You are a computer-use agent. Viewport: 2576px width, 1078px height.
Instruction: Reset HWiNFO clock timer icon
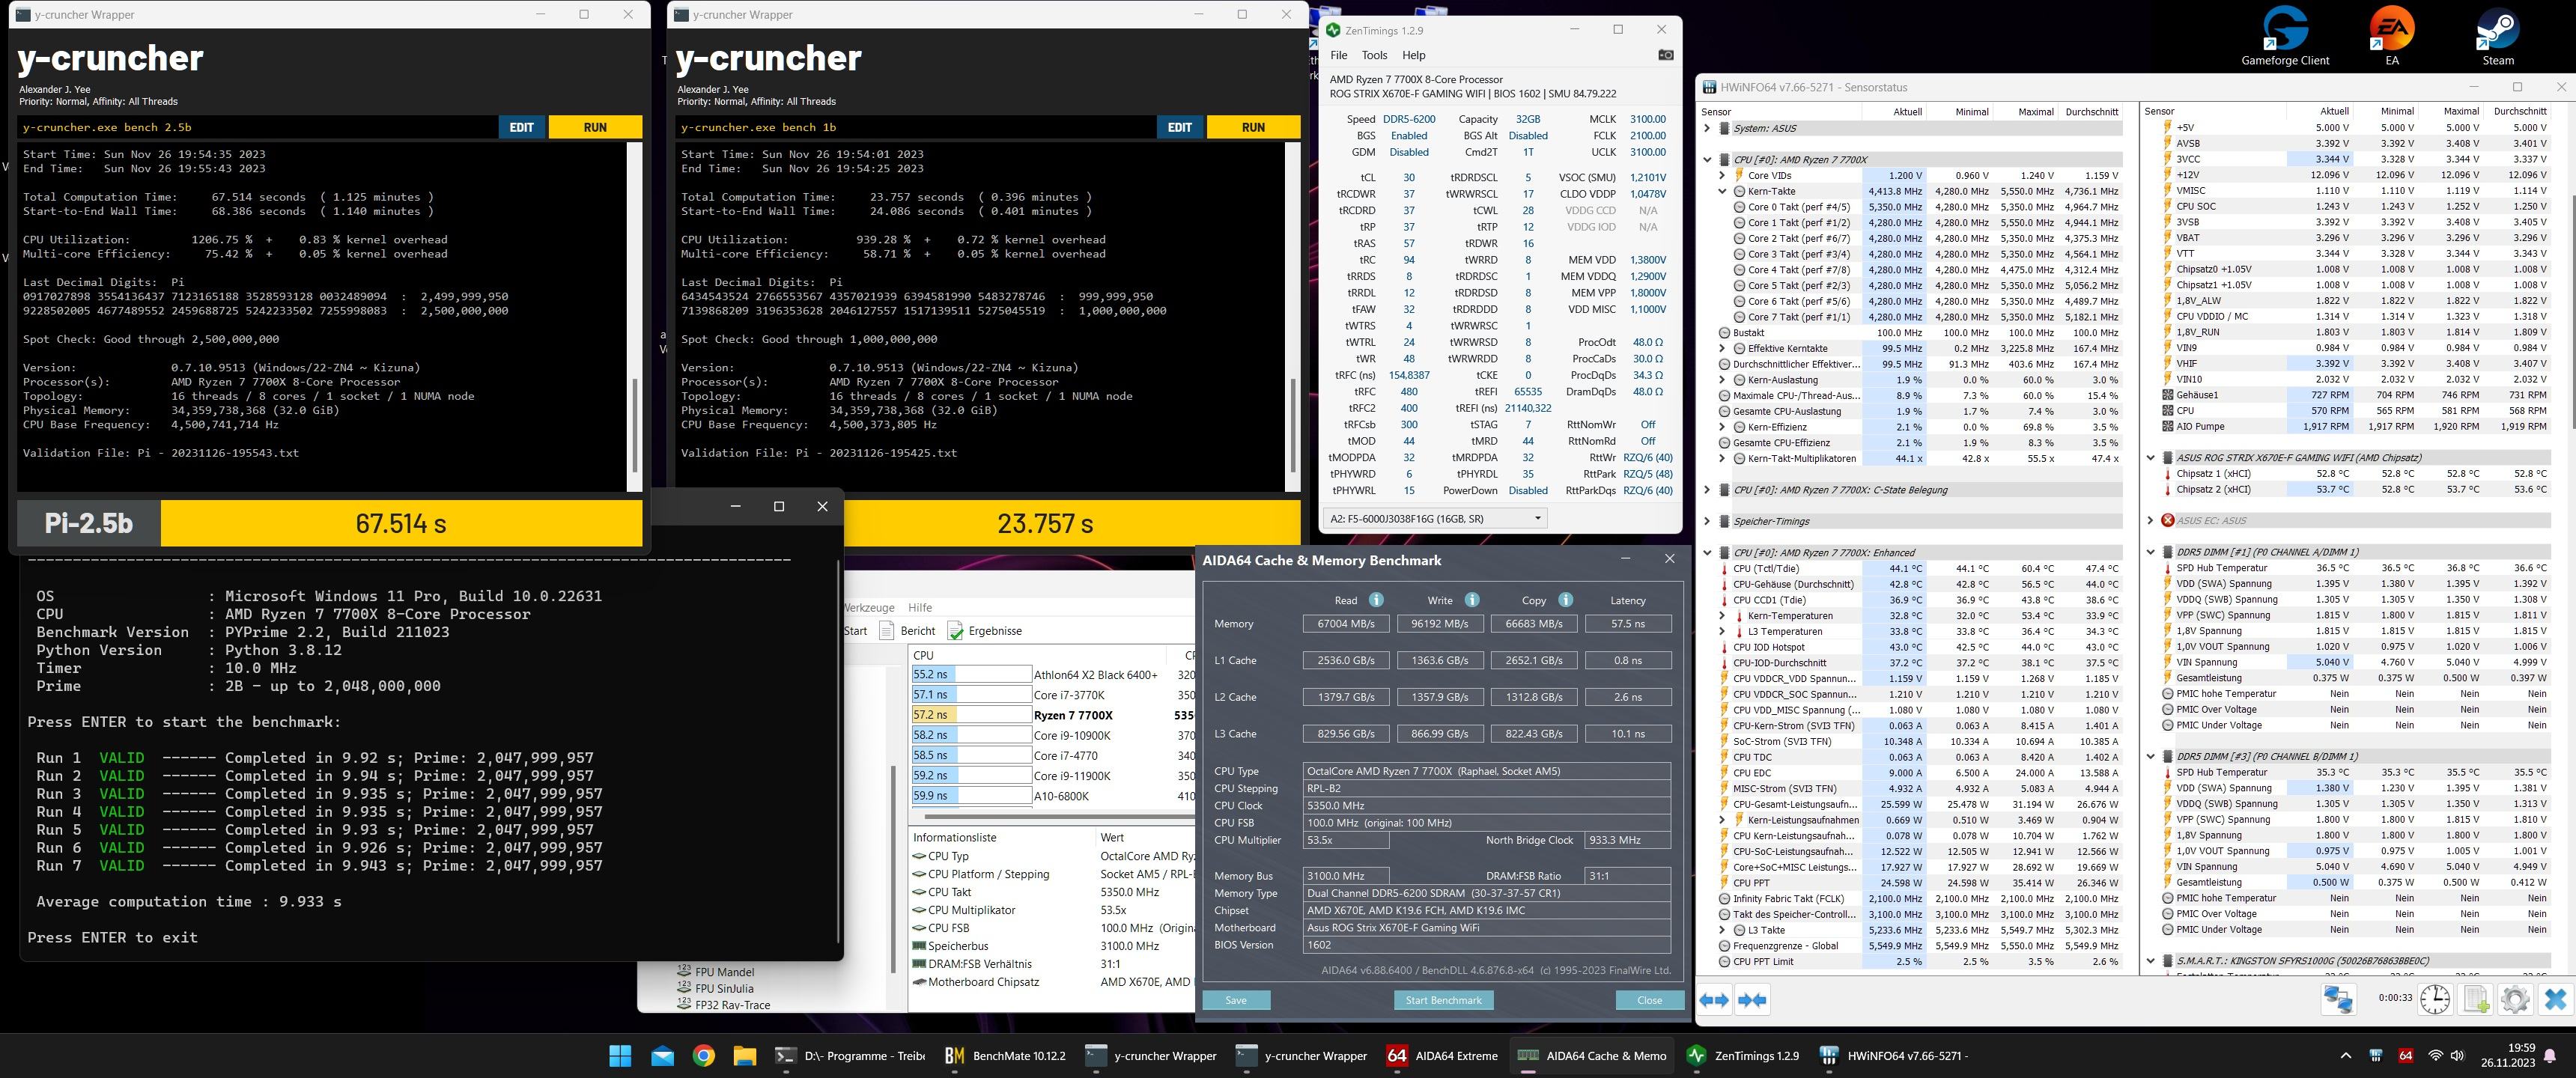pos(2435,999)
